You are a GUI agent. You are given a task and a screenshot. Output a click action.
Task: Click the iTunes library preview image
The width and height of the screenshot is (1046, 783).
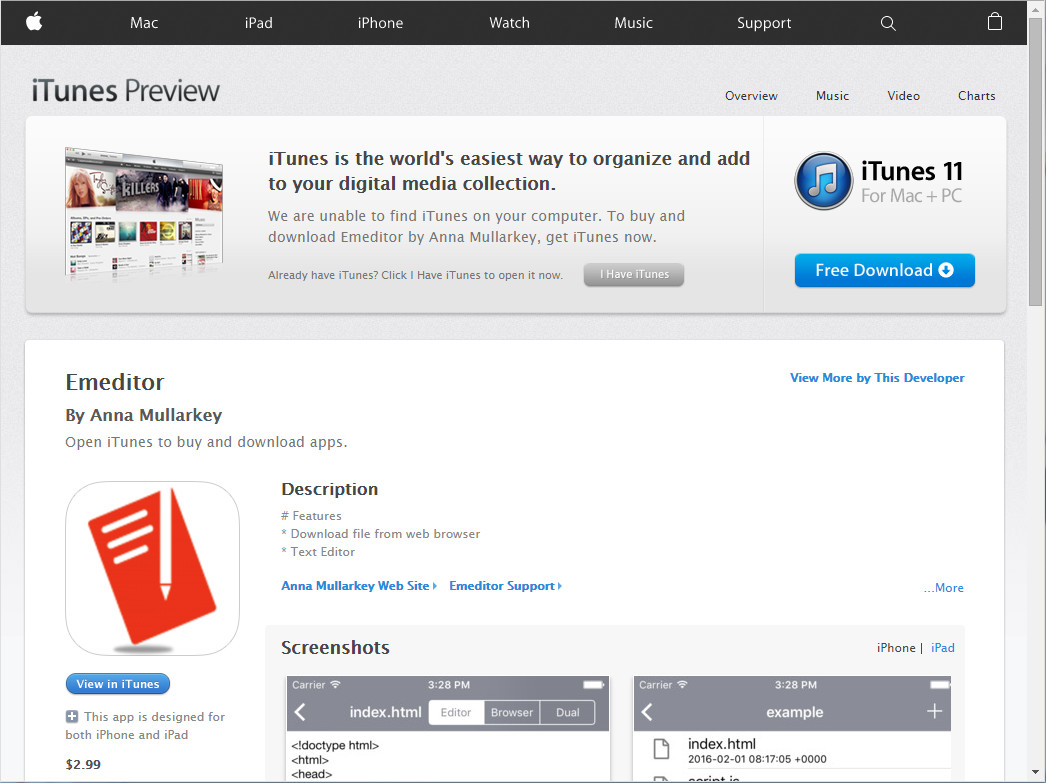pyautogui.click(x=143, y=212)
